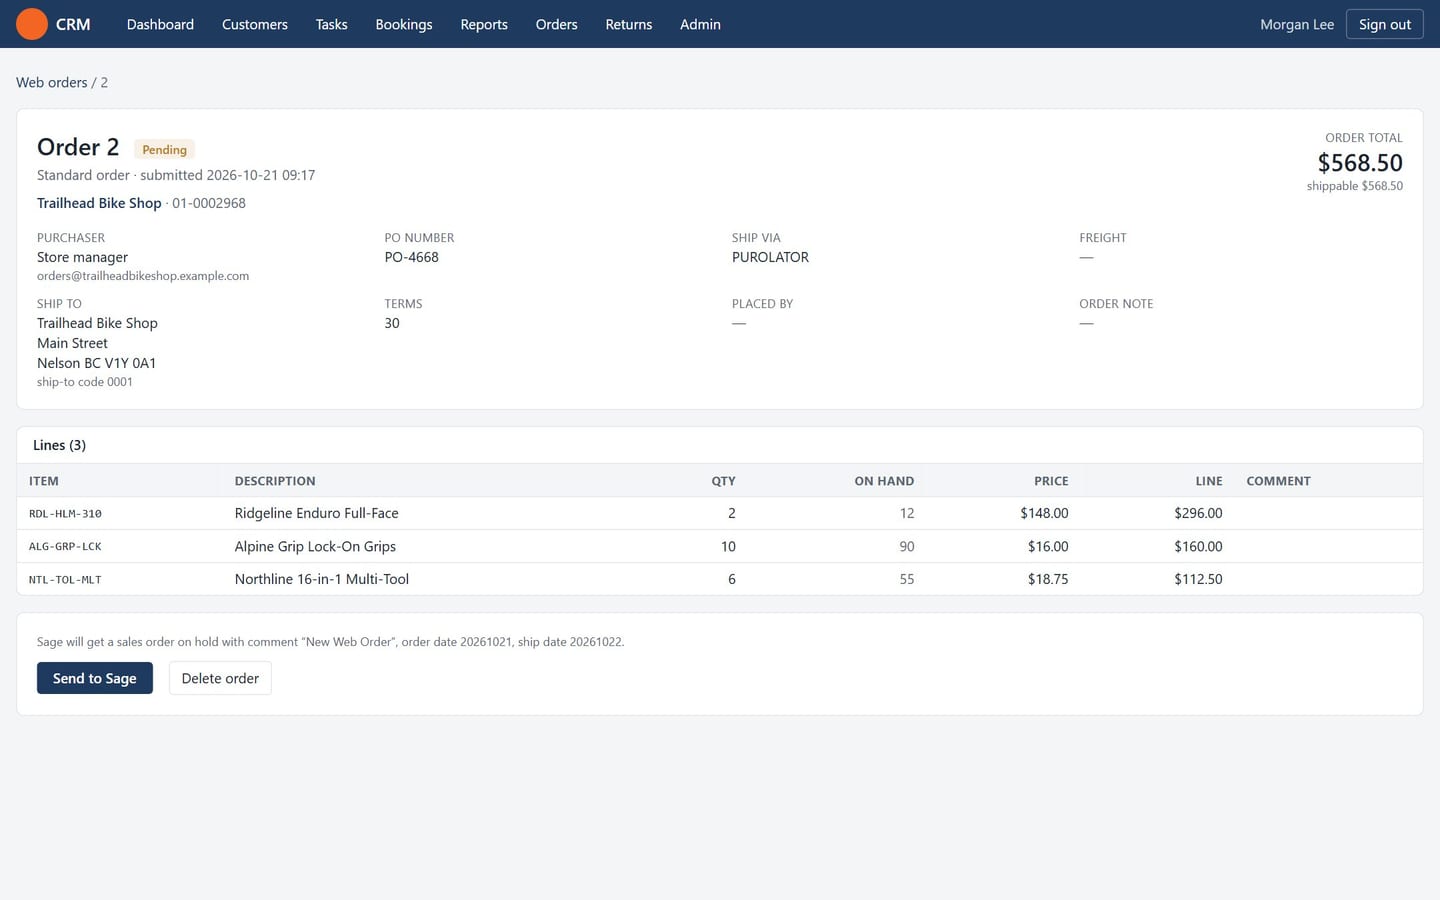Click the ON HAND column header
The image size is (1440, 900).
coord(884,481)
